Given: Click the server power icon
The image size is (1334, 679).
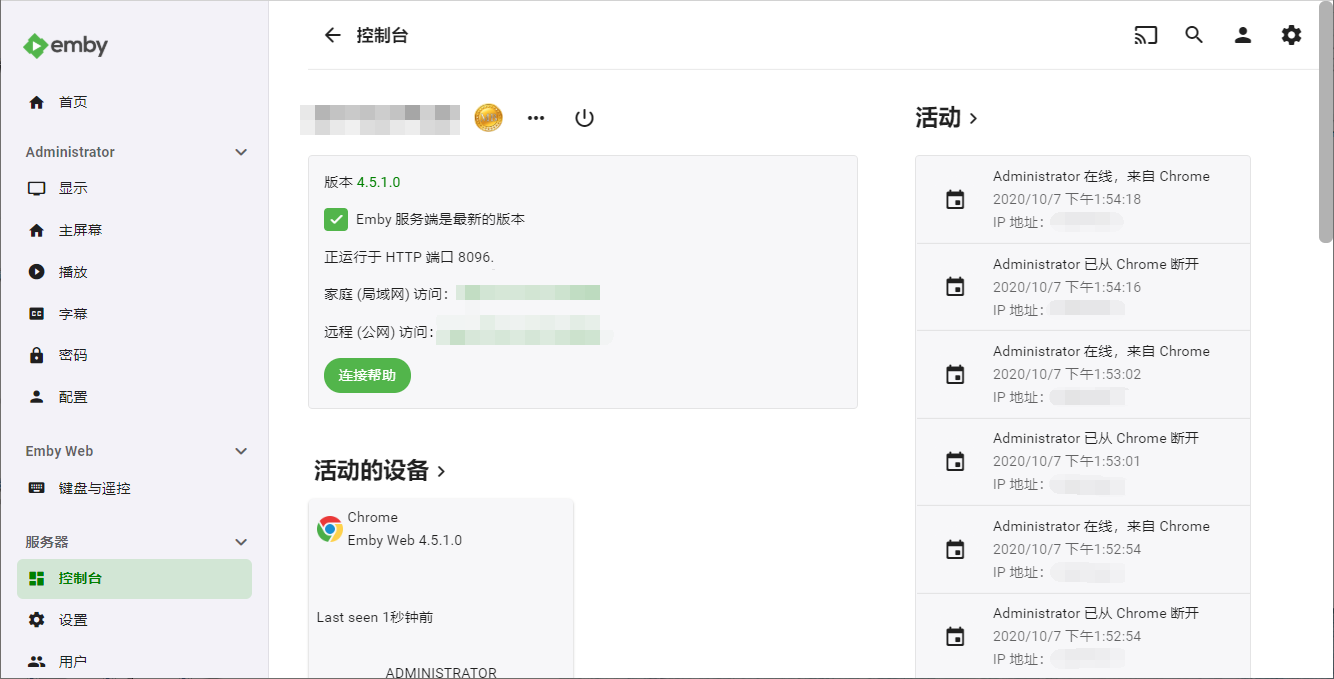Looking at the screenshot, I should point(585,118).
